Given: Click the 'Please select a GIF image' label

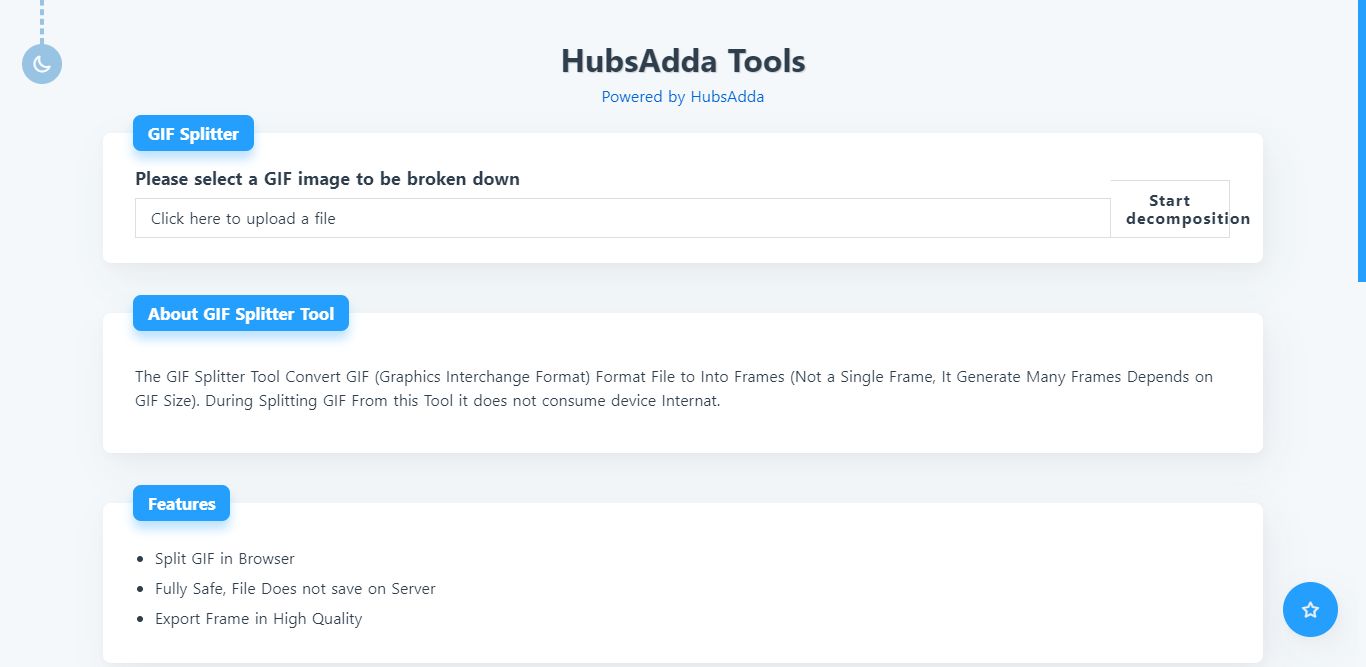Looking at the screenshot, I should (327, 179).
